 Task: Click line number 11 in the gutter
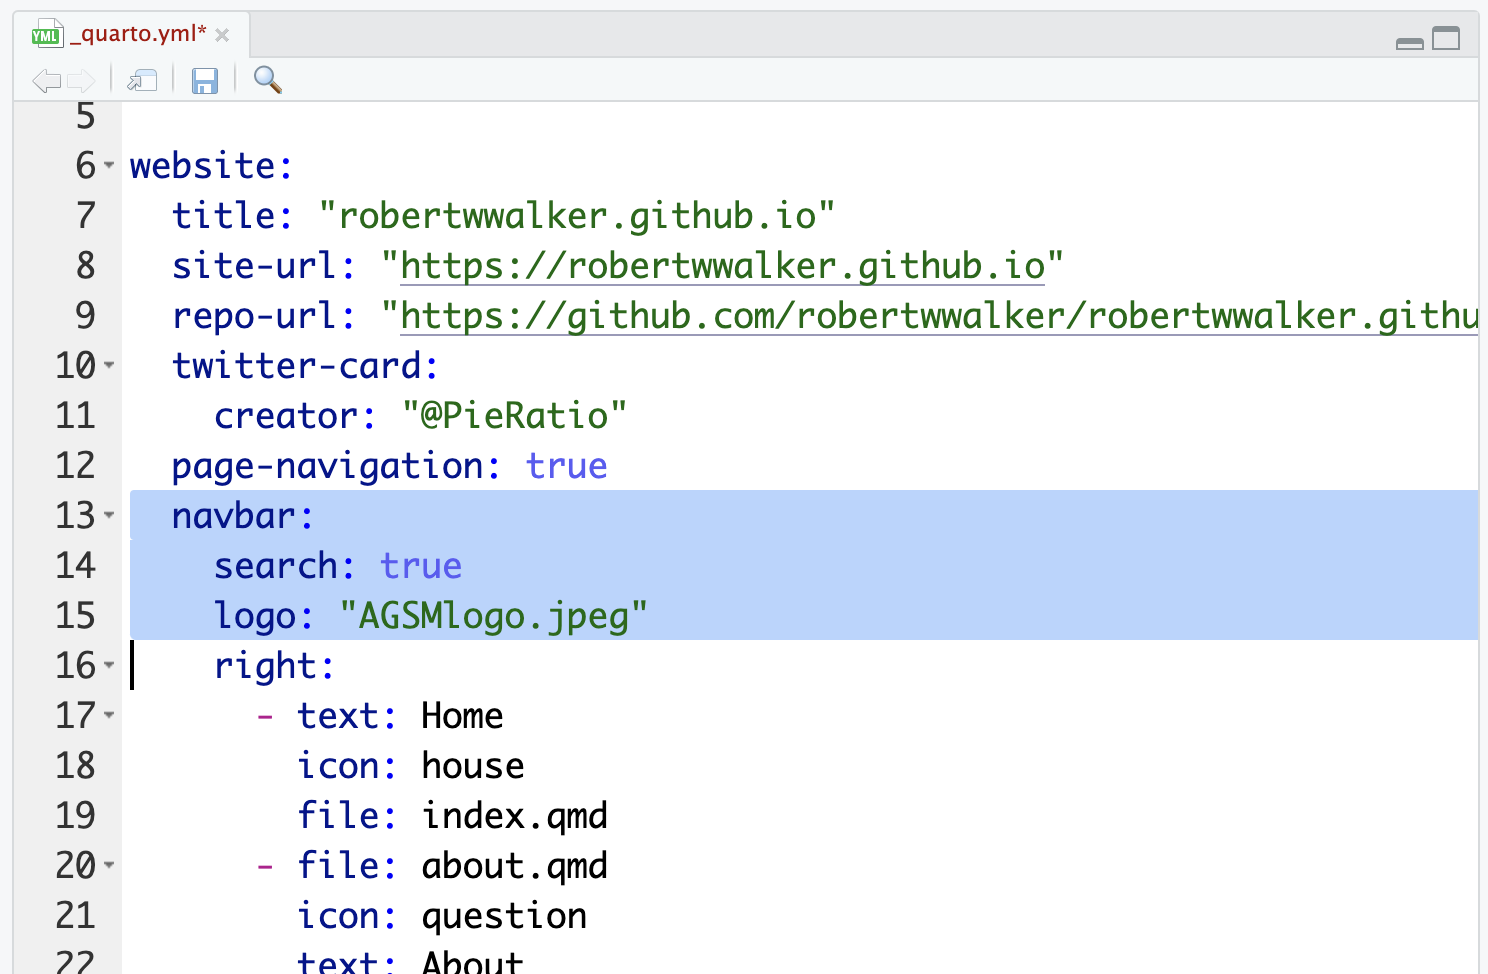(75, 415)
